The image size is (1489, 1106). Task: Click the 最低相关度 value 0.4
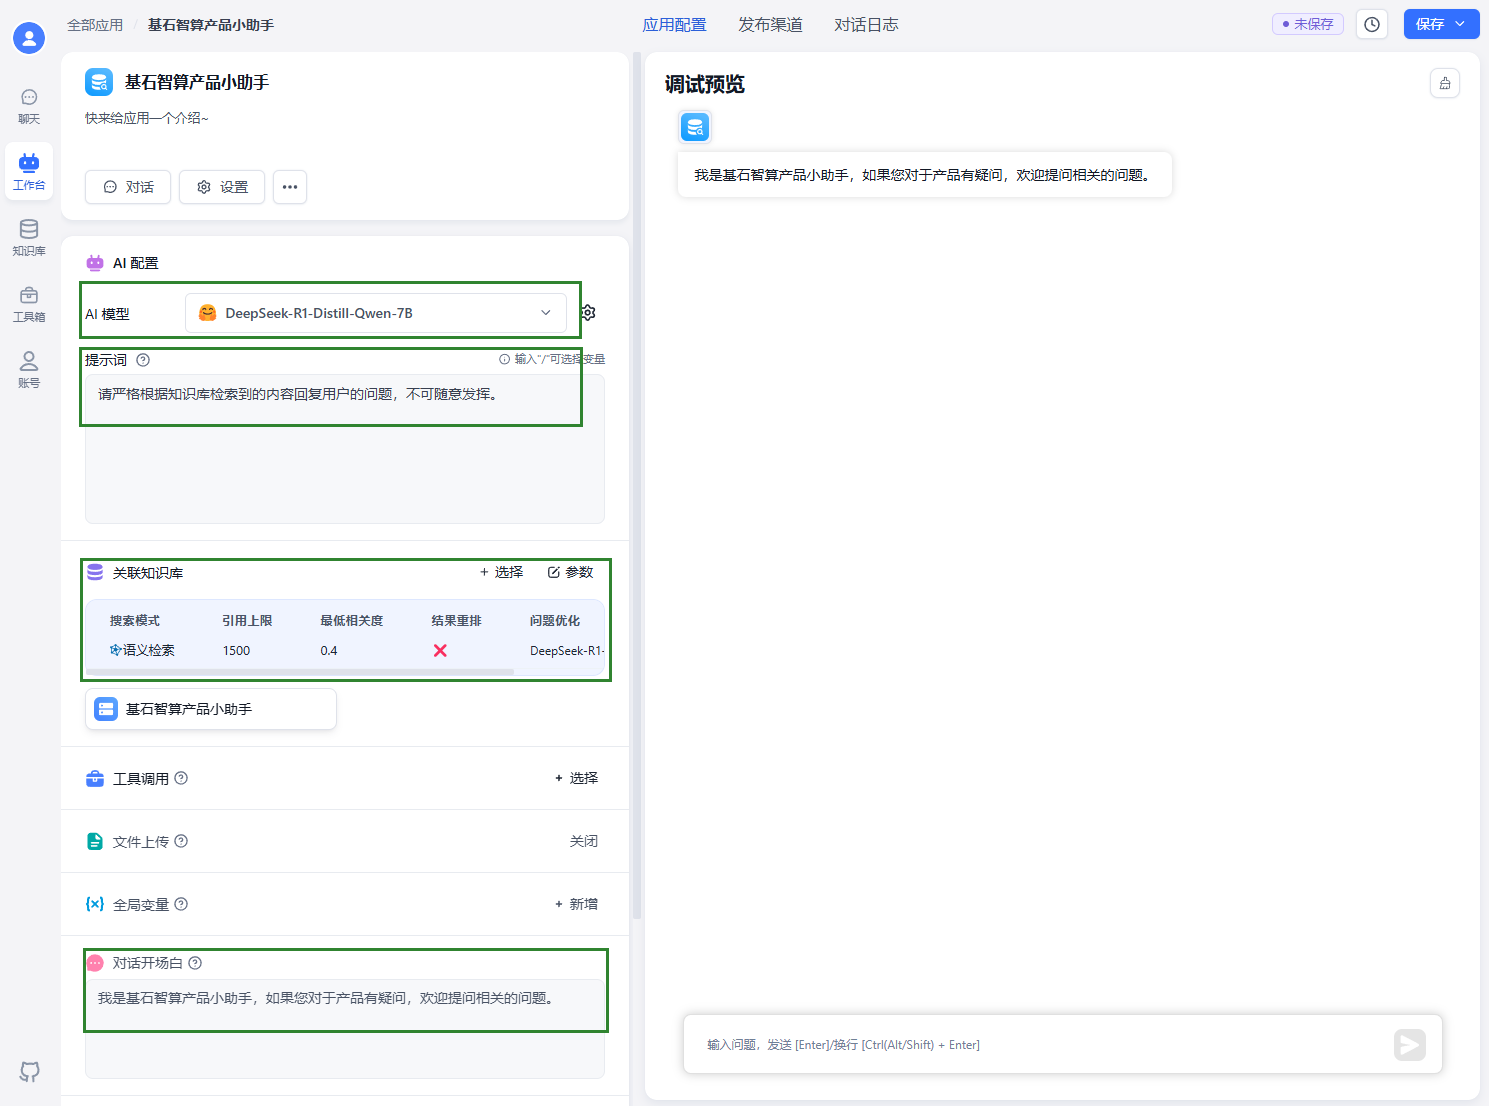tap(329, 650)
